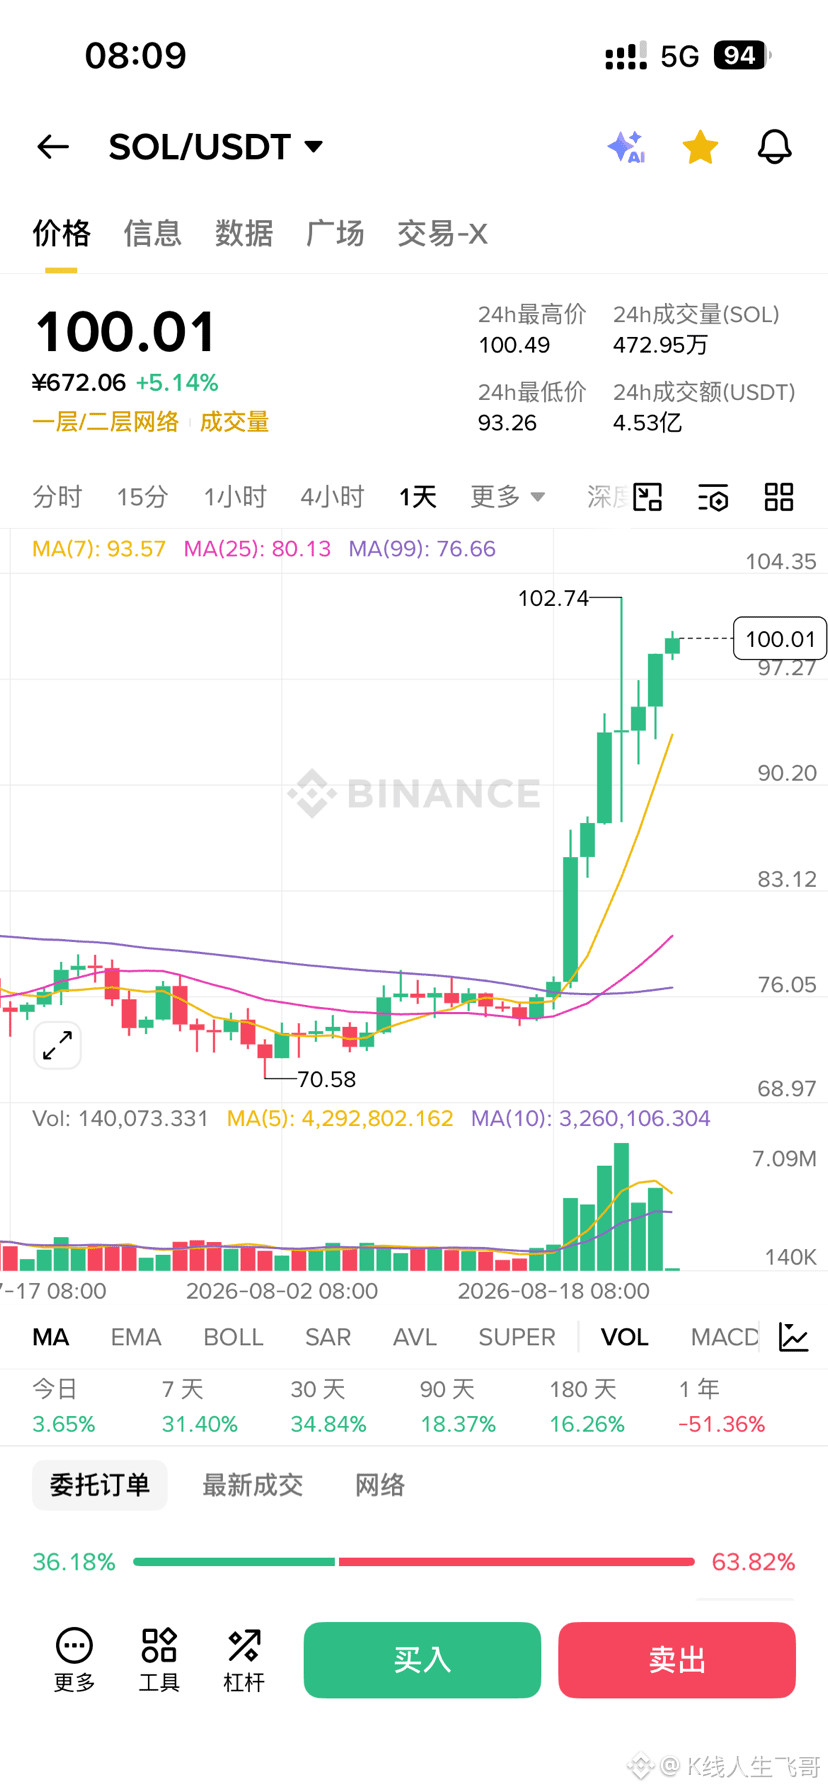This screenshot has height=1792, width=828.
Task: Tap the red 卖出 button
Action: (677, 1660)
